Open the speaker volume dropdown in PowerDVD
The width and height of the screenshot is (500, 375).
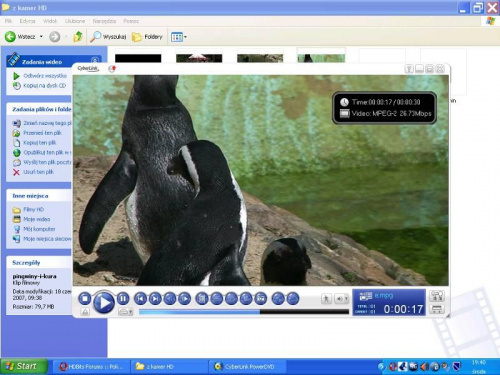pyautogui.click(x=342, y=299)
